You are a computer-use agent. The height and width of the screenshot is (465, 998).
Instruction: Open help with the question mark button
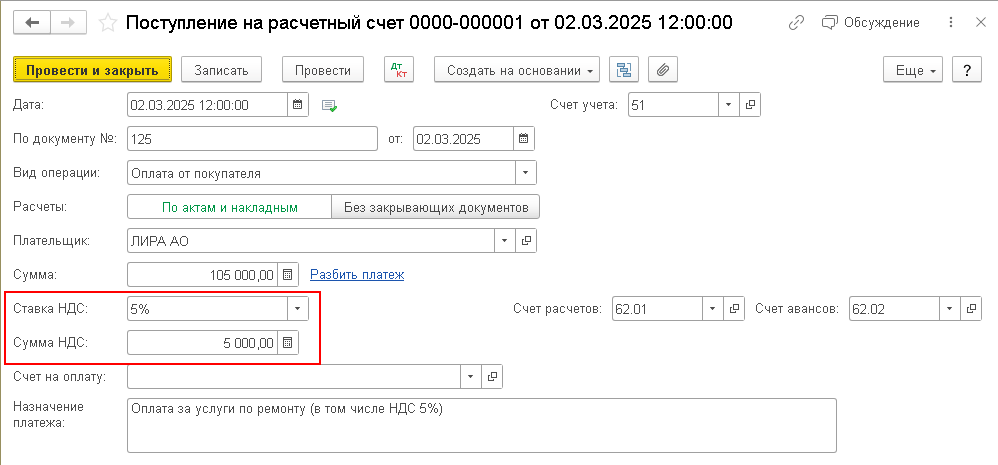pyautogui.click(x=967, y=70)
